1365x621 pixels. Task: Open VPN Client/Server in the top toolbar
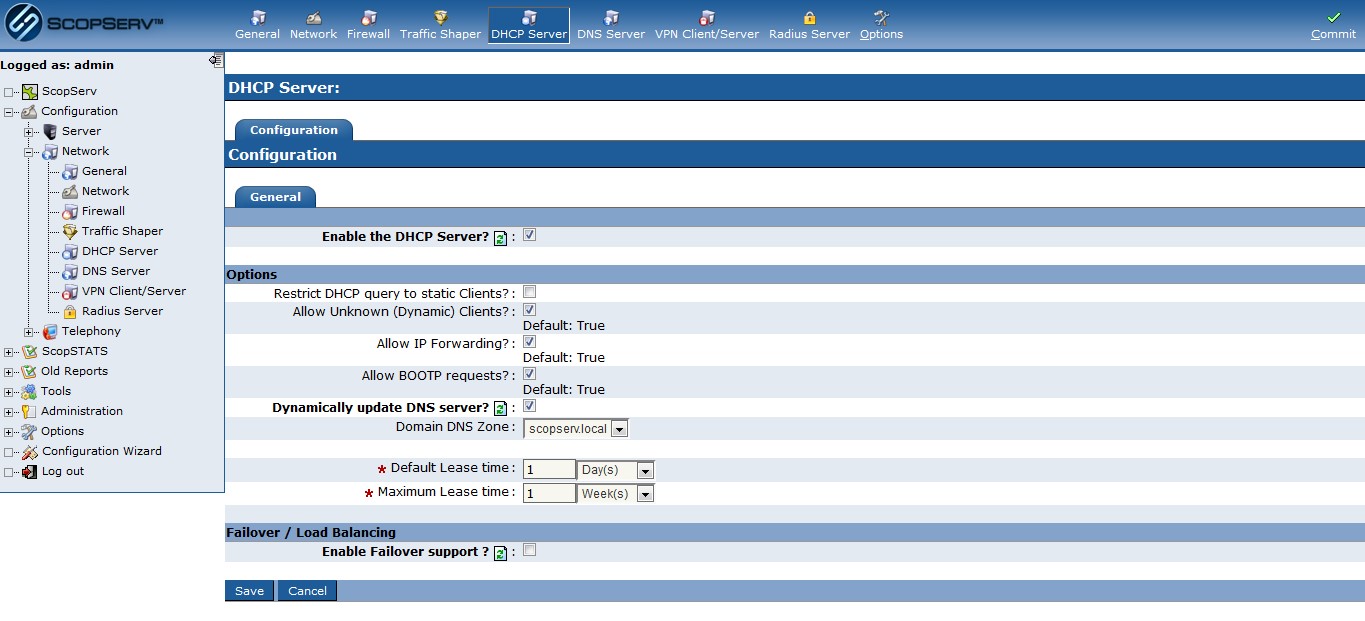707,26
